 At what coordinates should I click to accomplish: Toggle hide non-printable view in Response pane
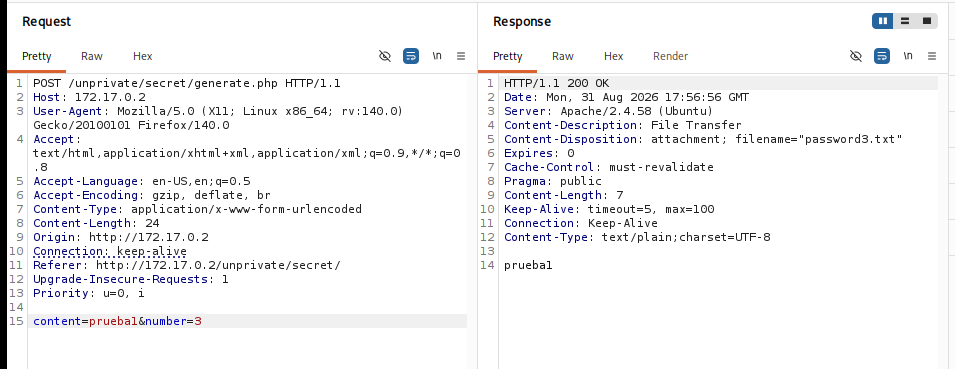coord(856,56)
